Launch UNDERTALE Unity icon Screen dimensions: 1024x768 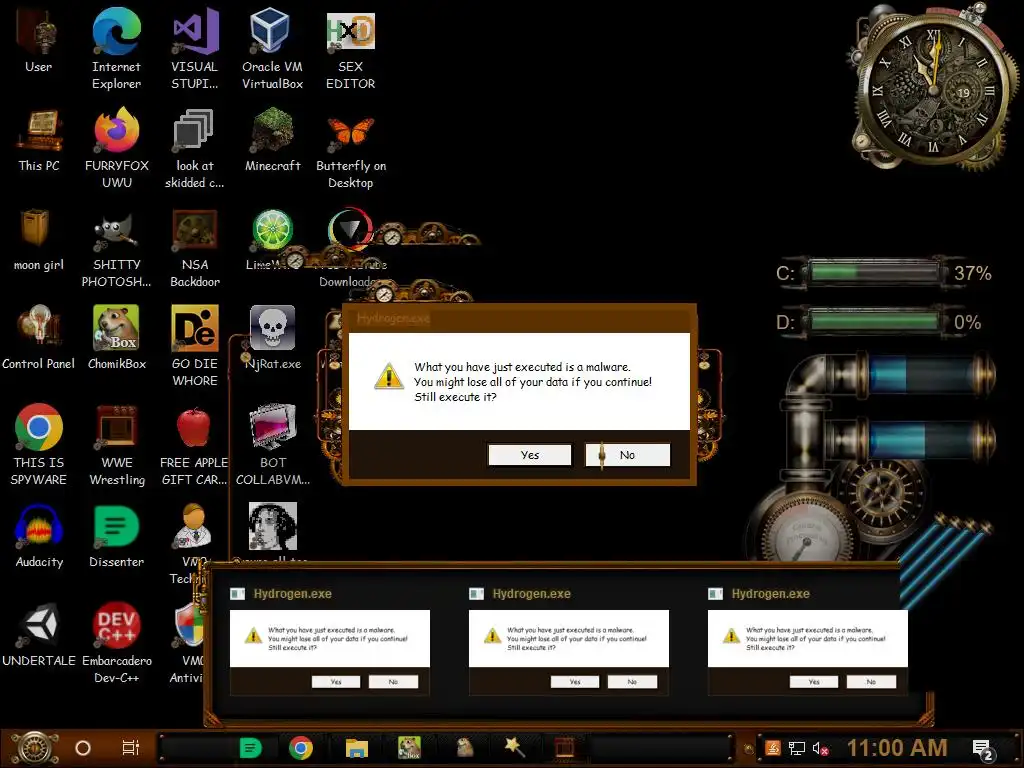point(39,635)
